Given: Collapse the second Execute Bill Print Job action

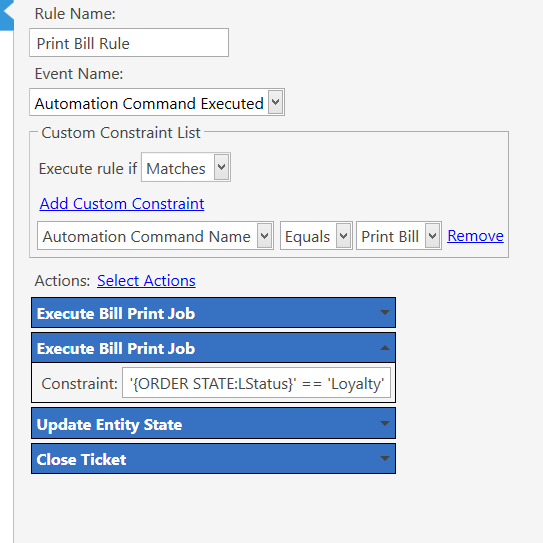Looking at the screenshot, I should click(213, 348).
